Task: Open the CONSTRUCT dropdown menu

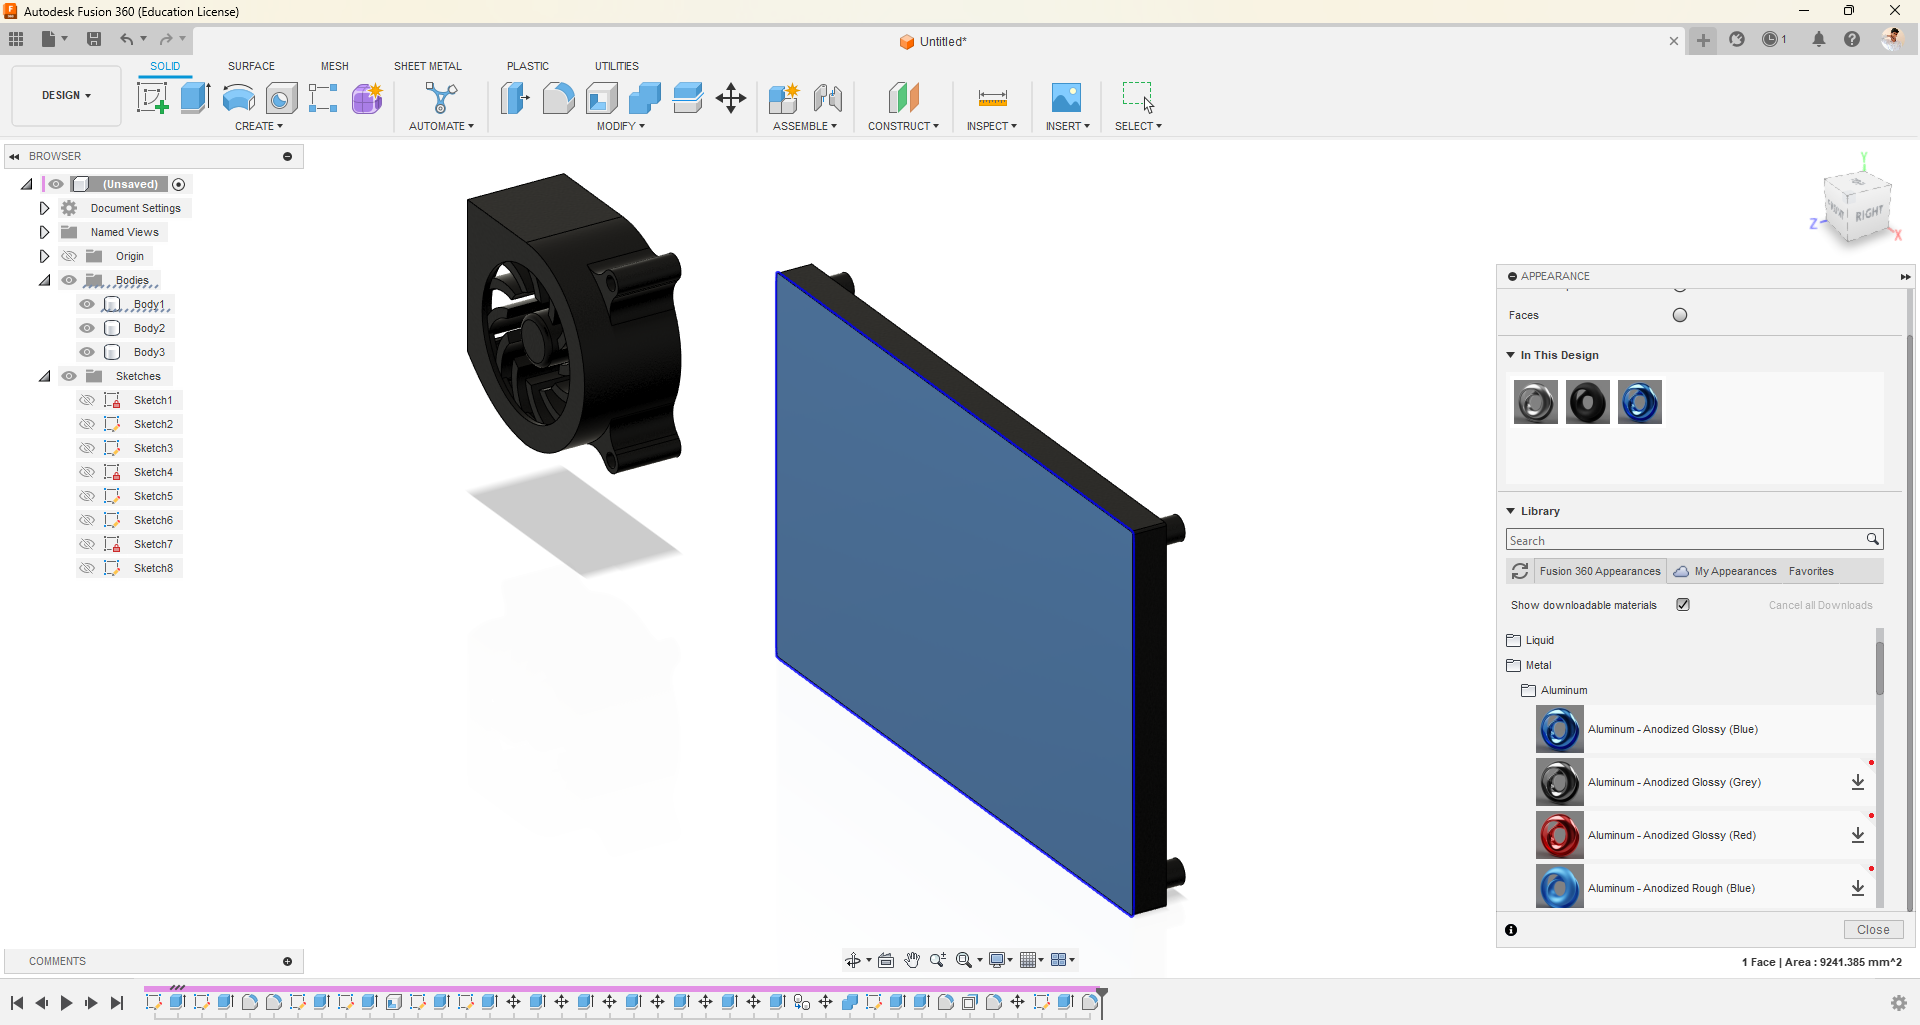Action: 903,126
